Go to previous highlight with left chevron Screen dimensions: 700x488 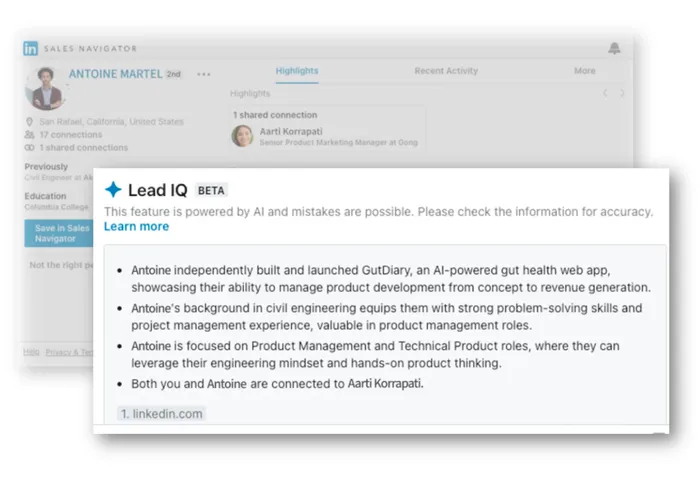(x=605, y=93)
